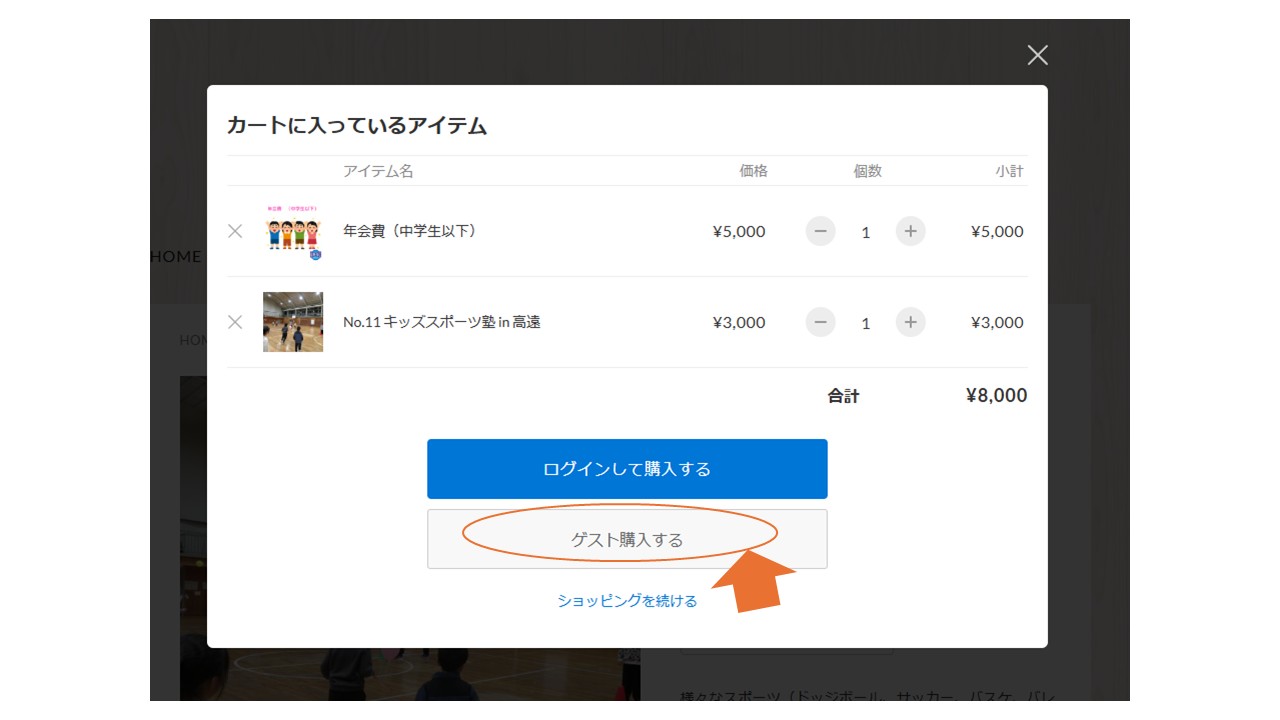Open the 年会費 children illustration thumbnail

click(x=293, y=232)
